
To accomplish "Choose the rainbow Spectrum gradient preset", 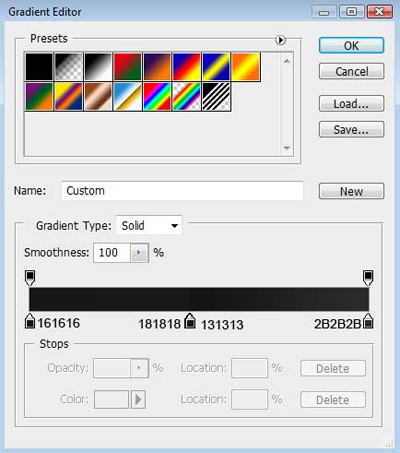I will [x=157, y=97].
